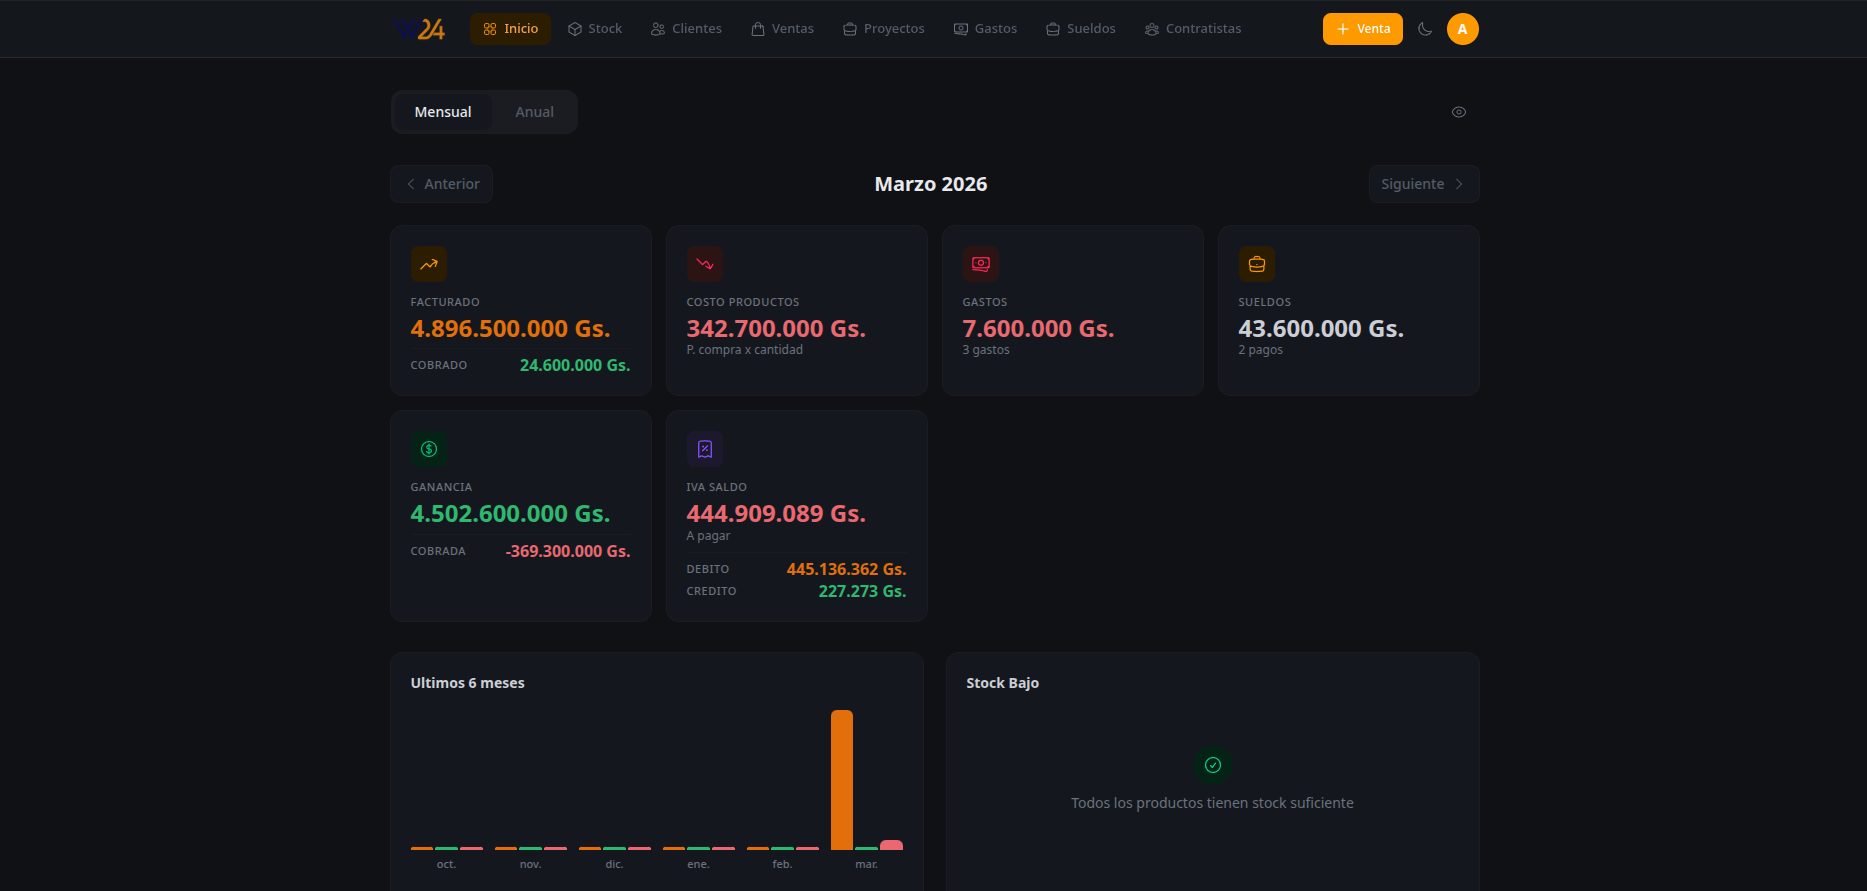The image size is (1867, 891).
Task: Go to the Contratistas page
Action: (x=1193, y=29)
